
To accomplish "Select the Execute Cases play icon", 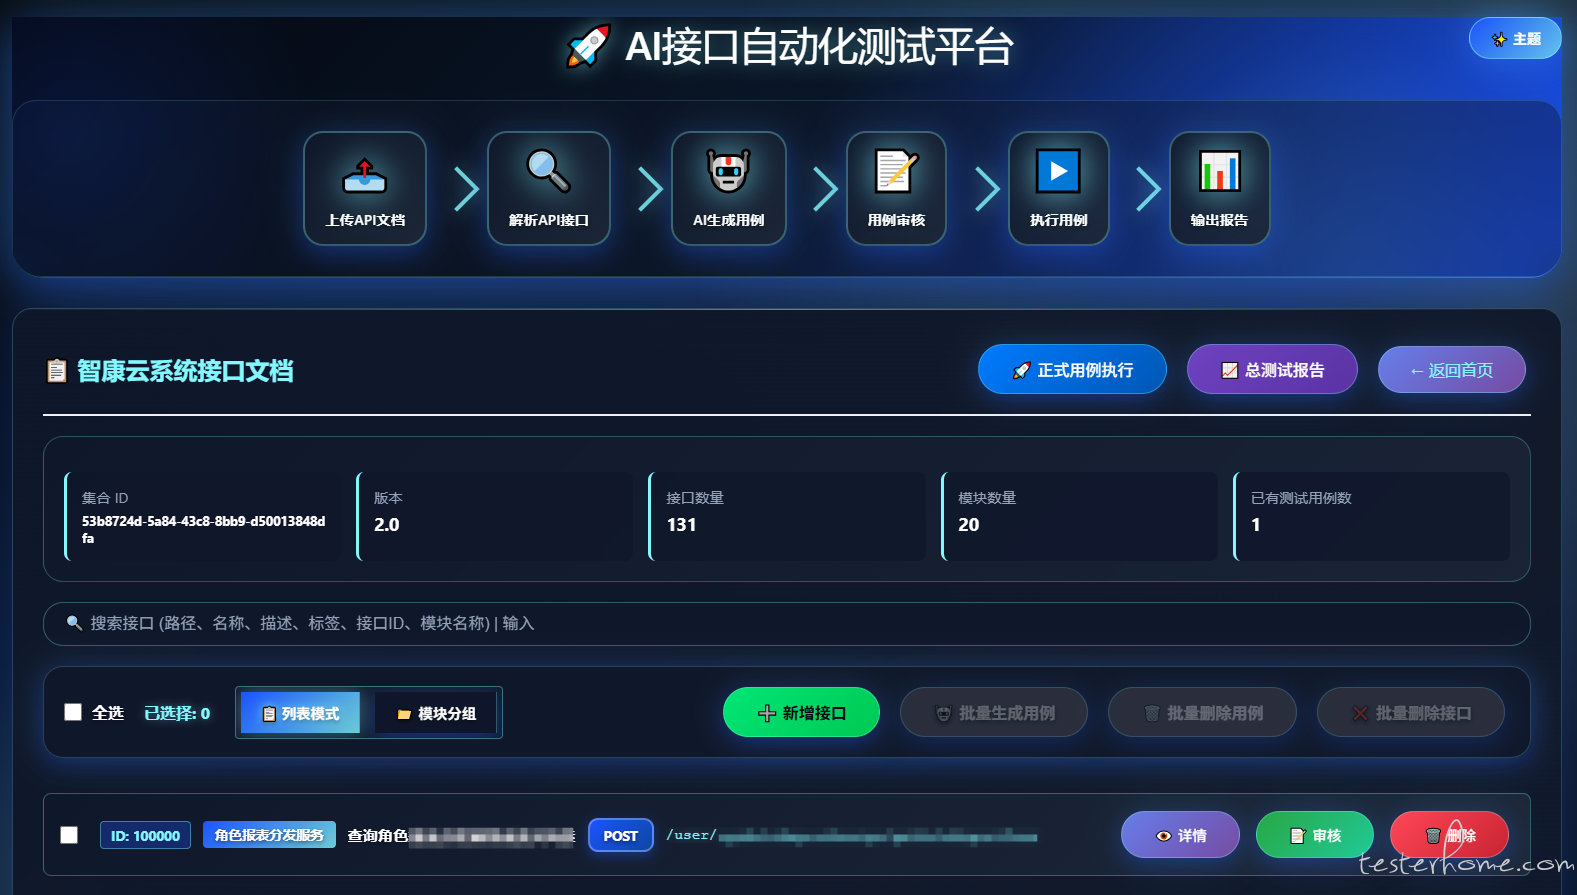I will (x=1058, y=172).
